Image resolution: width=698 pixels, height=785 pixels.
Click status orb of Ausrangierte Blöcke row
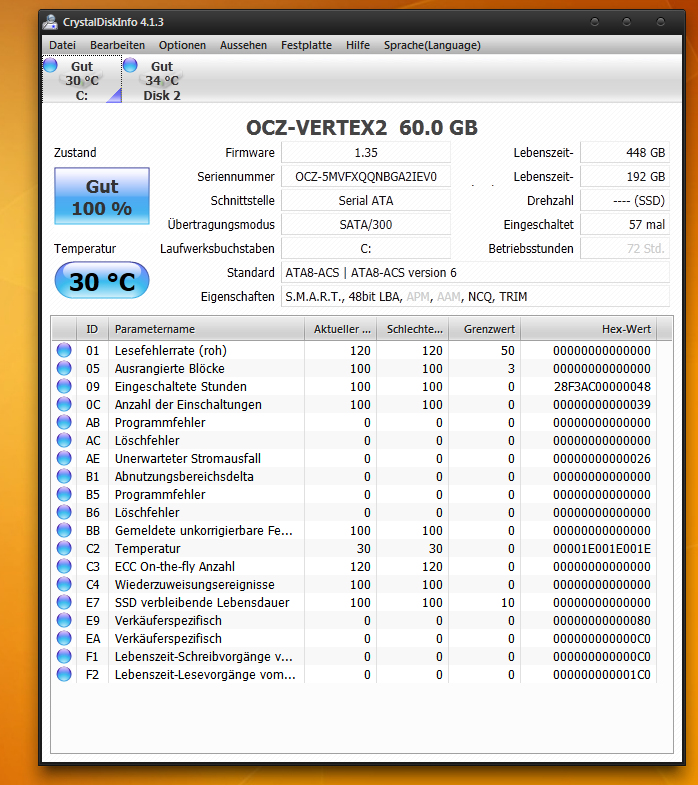pyautogui.click(x=64, y=368)
